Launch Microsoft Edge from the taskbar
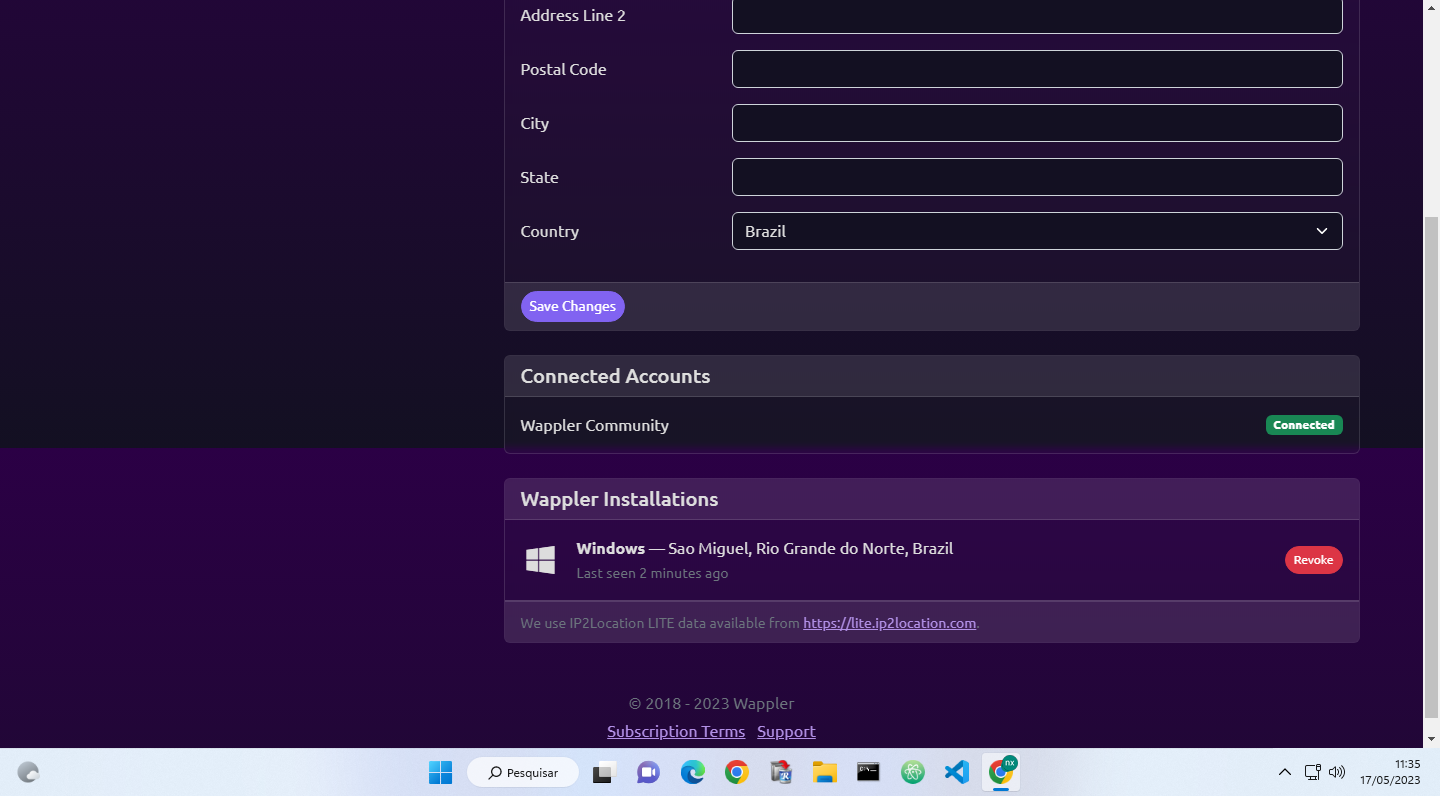1440x796 pixels. click(692, 771)
